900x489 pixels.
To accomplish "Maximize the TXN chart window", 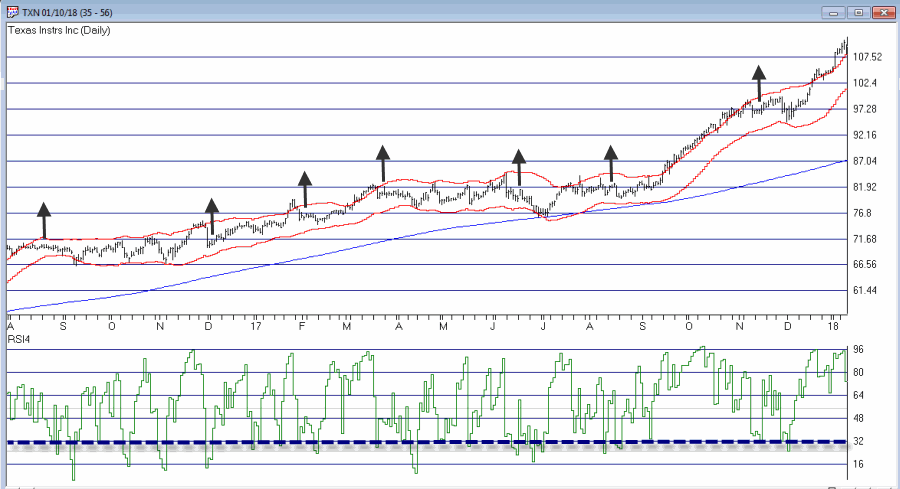I will pyautogui.click(x=859, y=13).
